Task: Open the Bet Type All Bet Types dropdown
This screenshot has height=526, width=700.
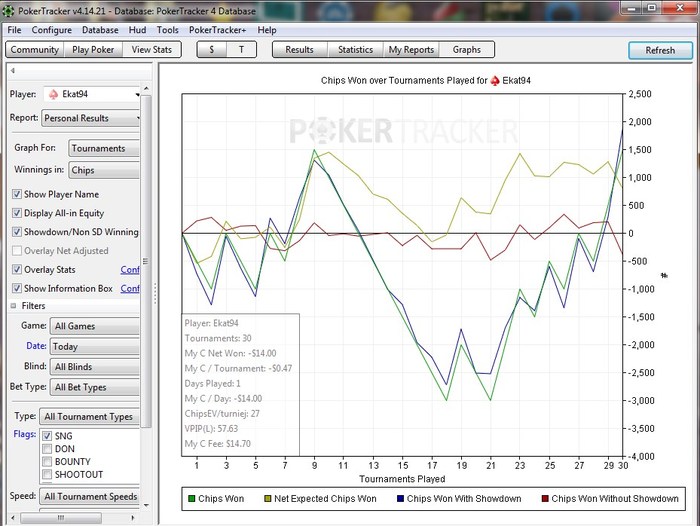Action: click(x=95, y=388)
